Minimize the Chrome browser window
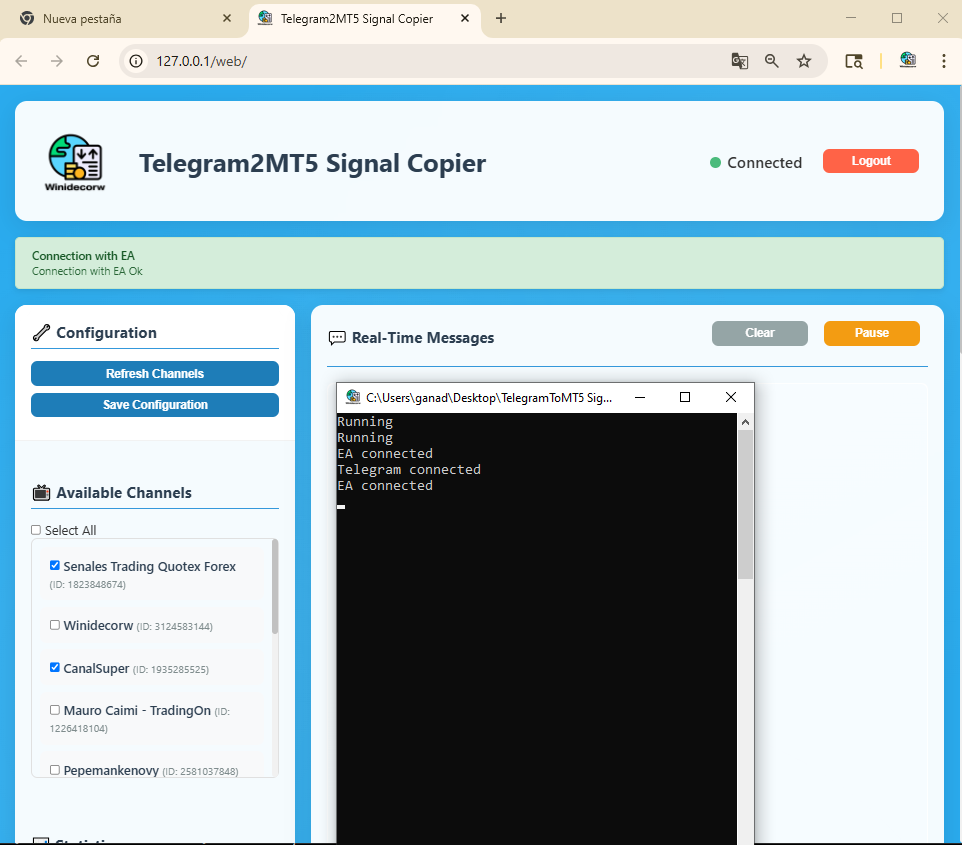Viewport: 962px width, 845px height. [x=850, y=18]
